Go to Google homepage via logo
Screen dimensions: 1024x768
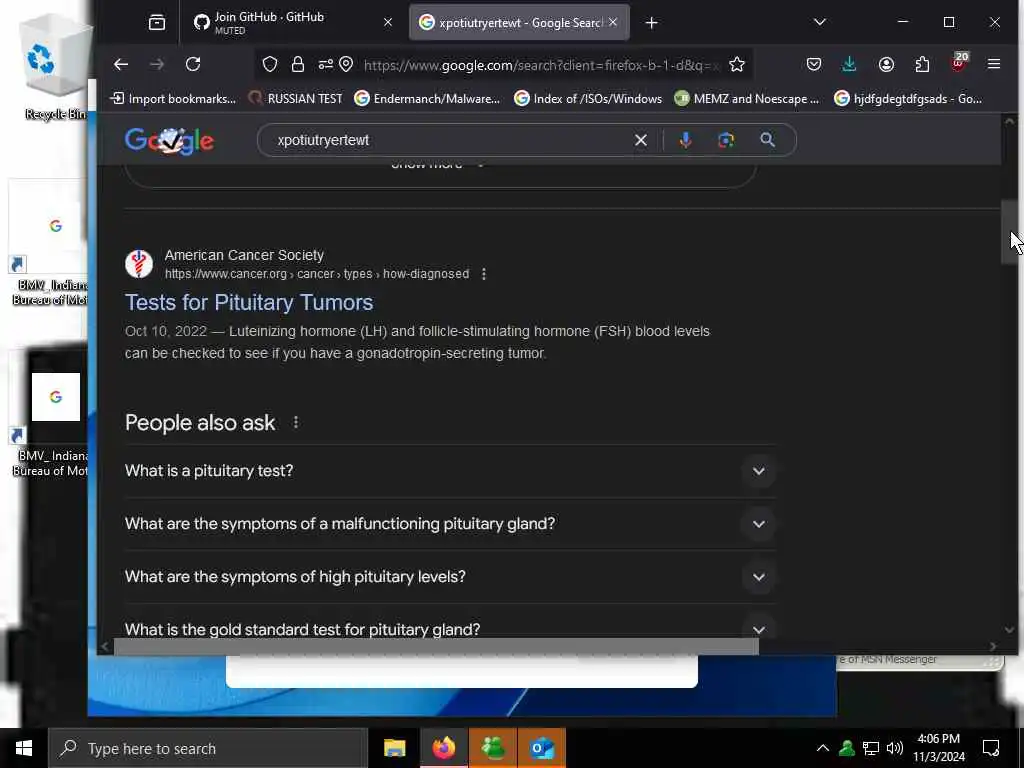pyautogui.click(x=169, y=140)
